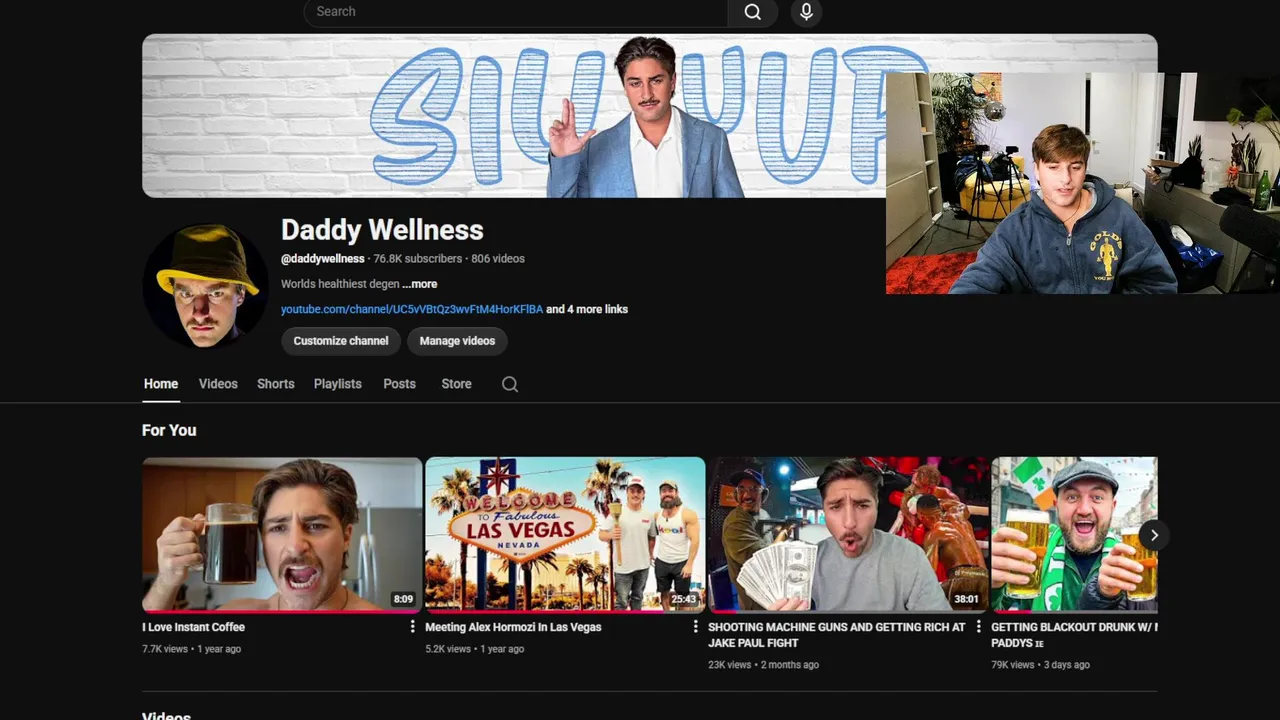Click the Customize channel button
The height and width of the screenshot is (720, 1280).
point(341,341)
